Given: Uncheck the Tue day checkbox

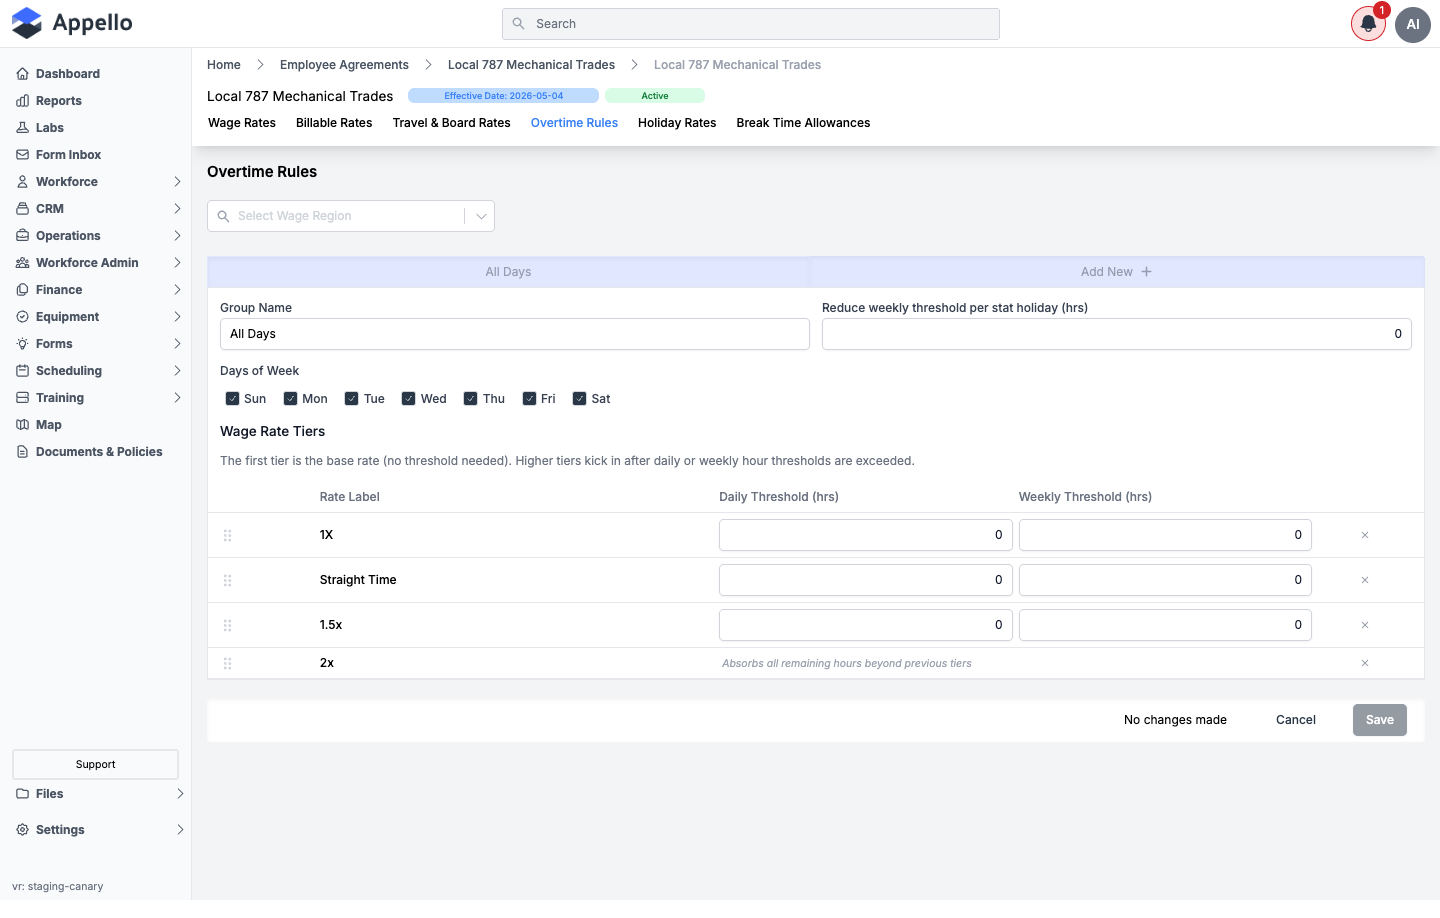Looking at the screenshot, I should click(x=352, y=399).
